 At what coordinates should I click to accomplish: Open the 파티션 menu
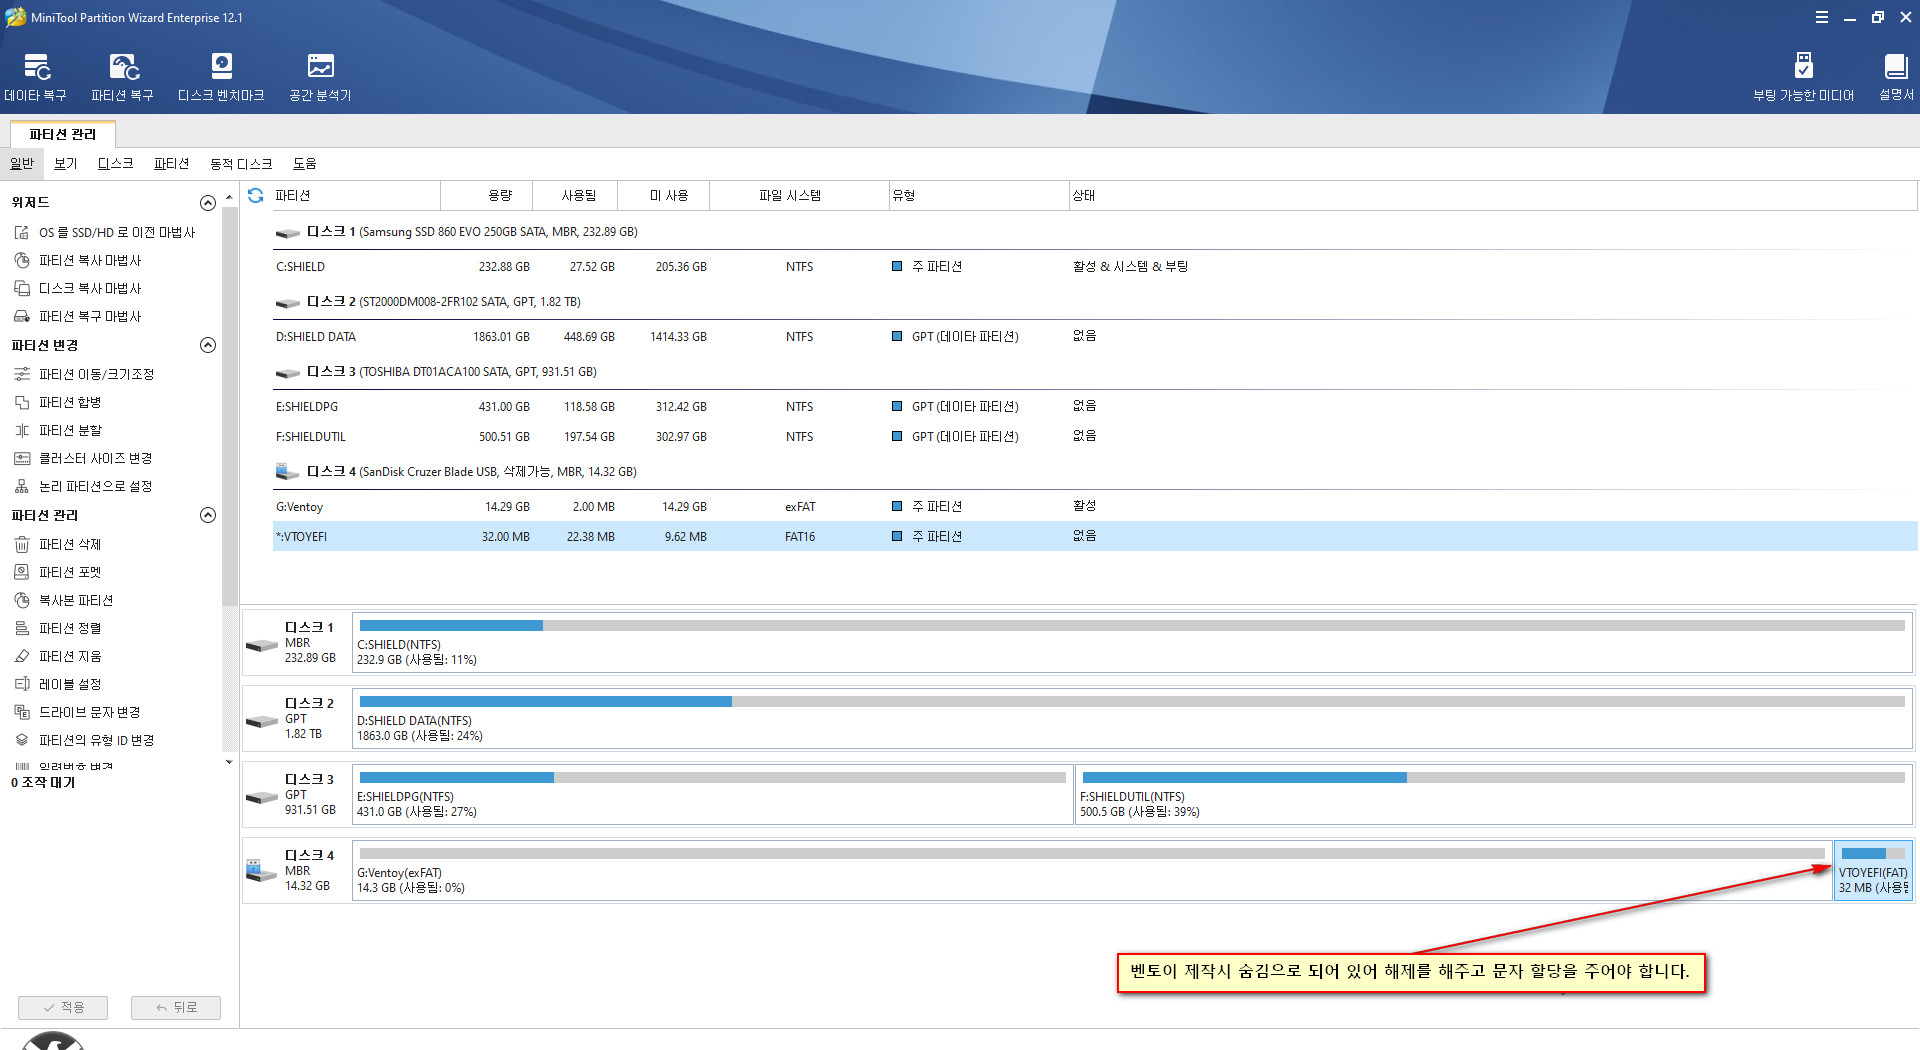[x=171, y=163]
